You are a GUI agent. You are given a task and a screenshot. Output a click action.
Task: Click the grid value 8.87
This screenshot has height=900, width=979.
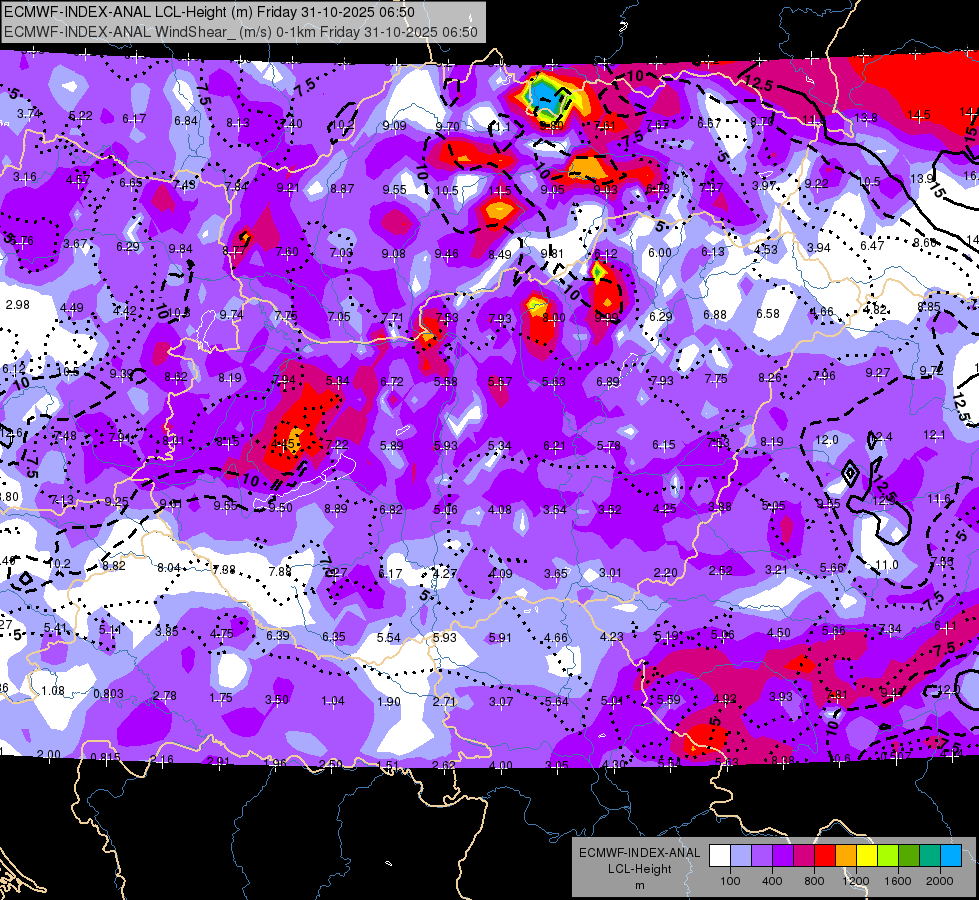click(x=342, y=189)
